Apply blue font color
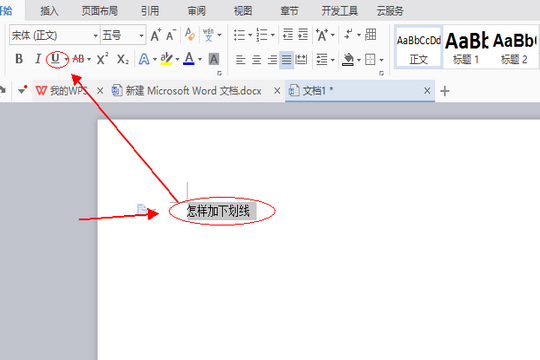This screenshot has height=360, width=540. [189, 59]
